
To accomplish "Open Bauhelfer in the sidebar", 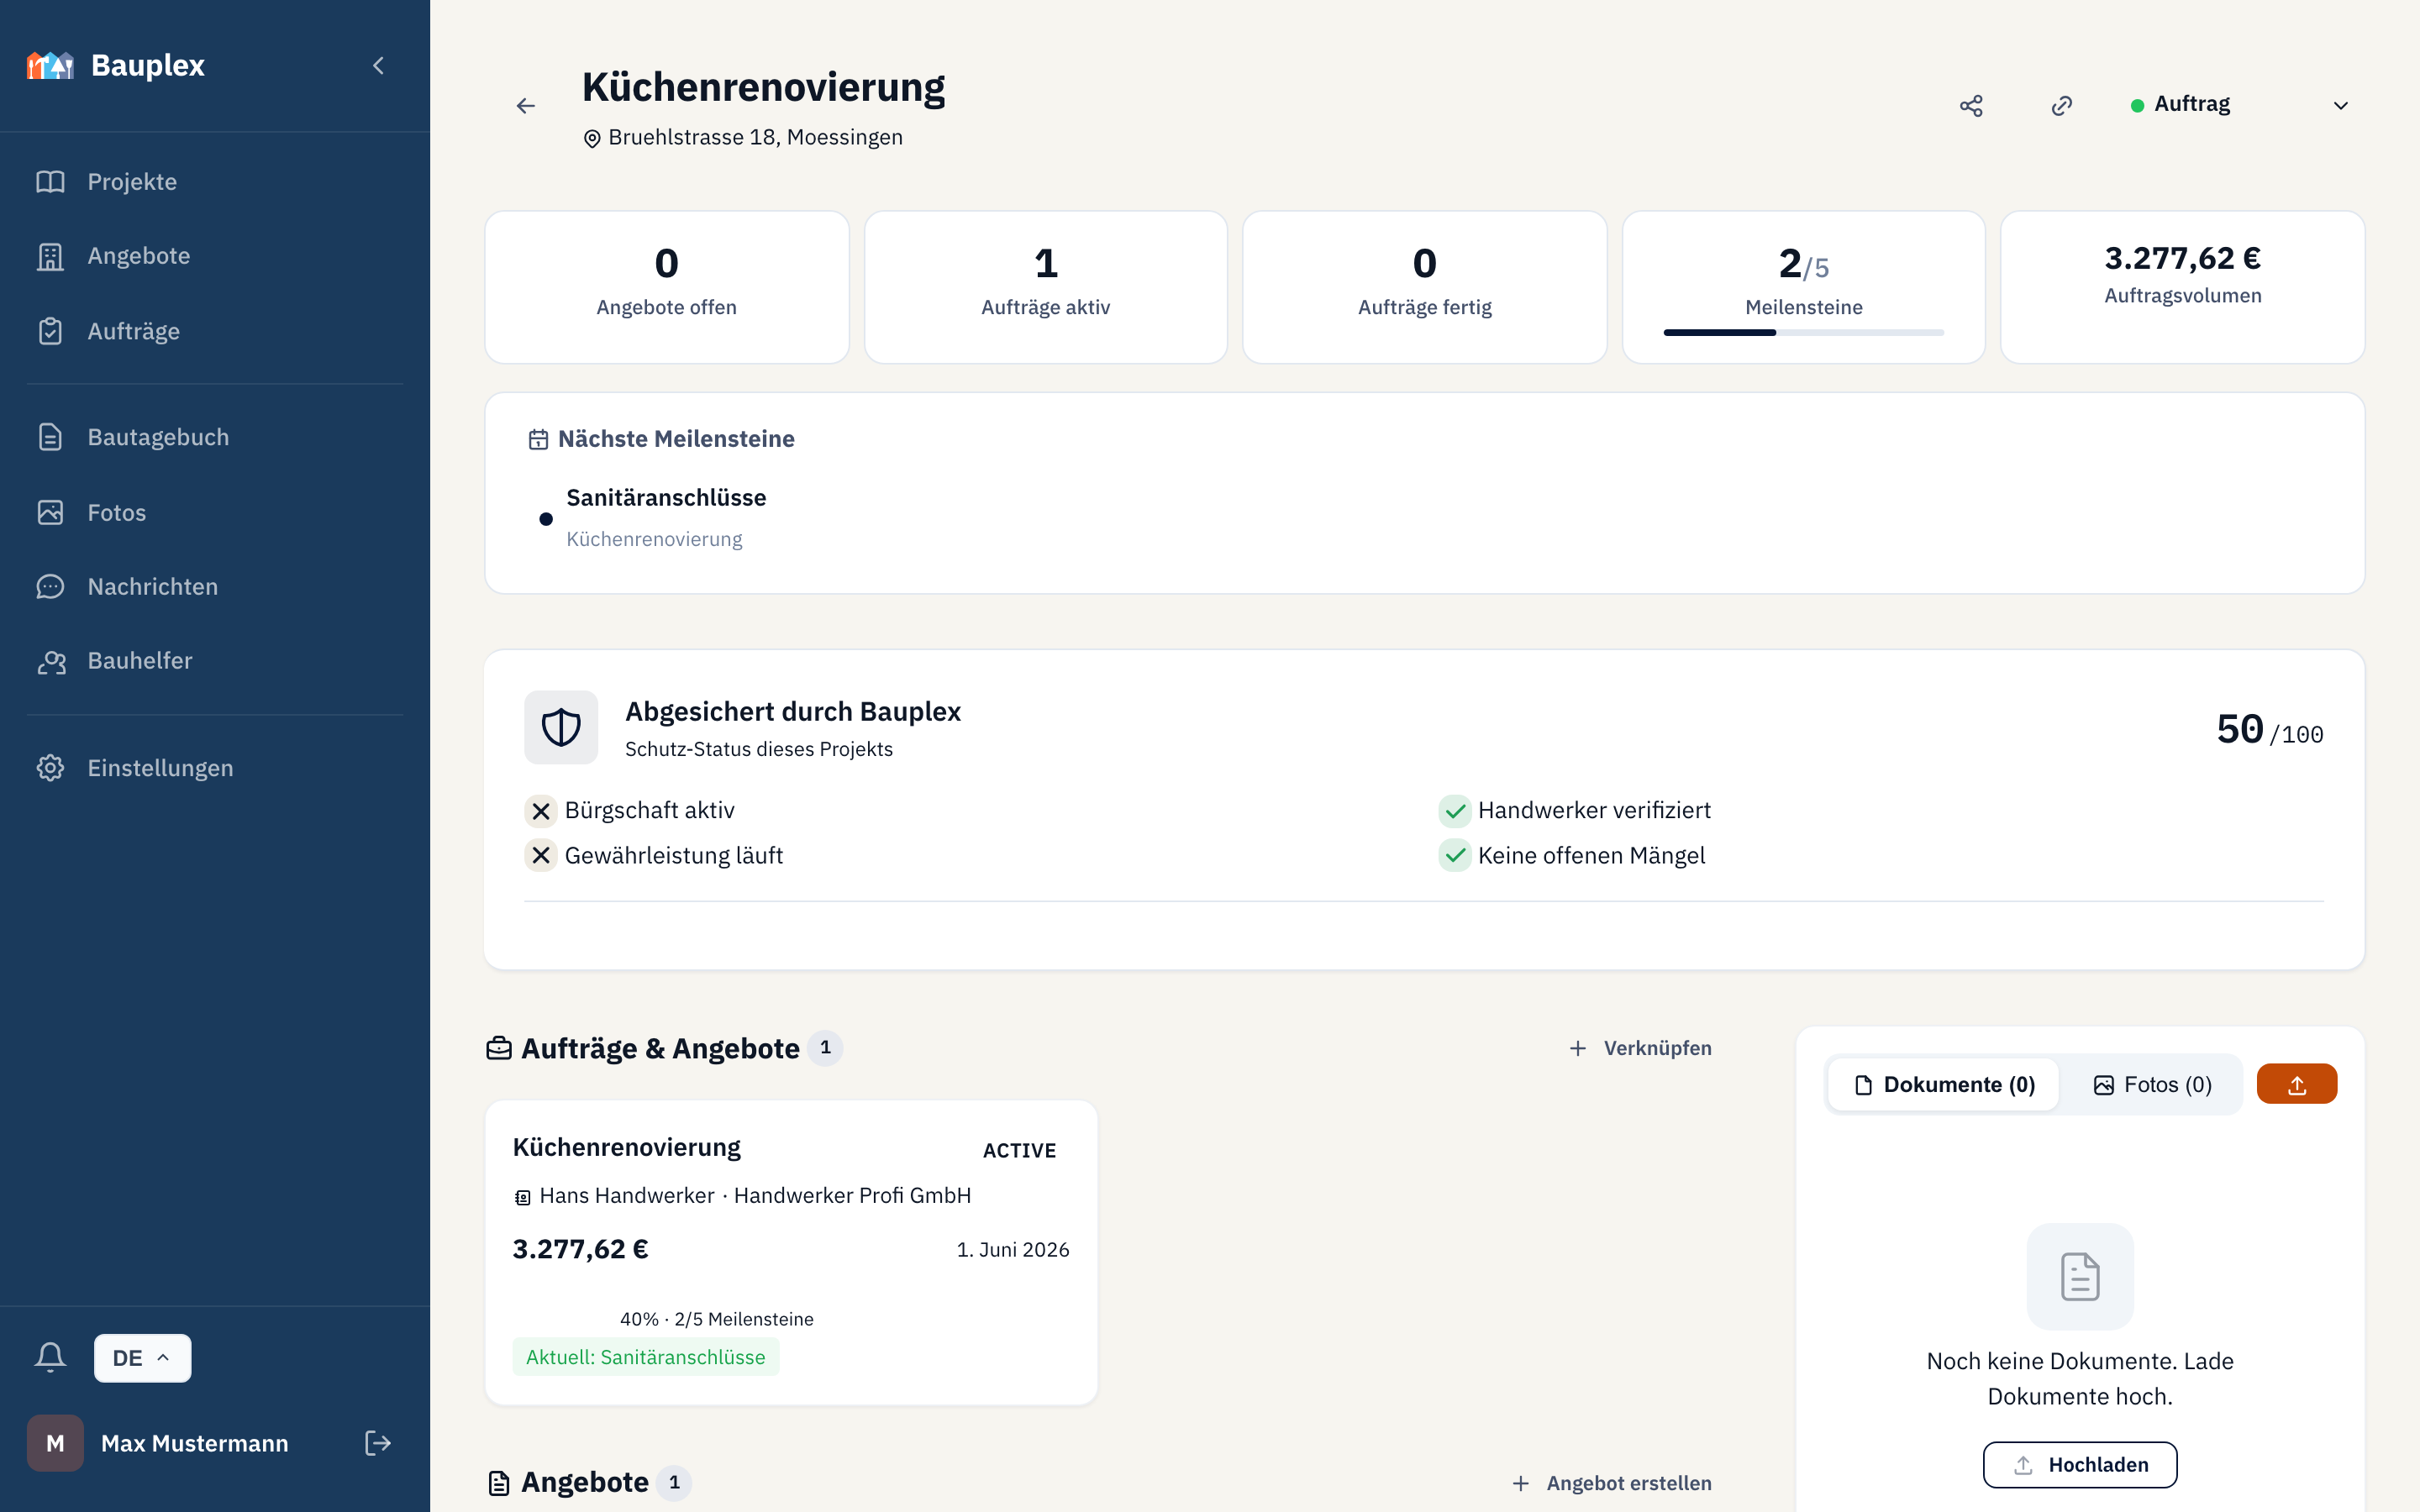I will [215, 660].
